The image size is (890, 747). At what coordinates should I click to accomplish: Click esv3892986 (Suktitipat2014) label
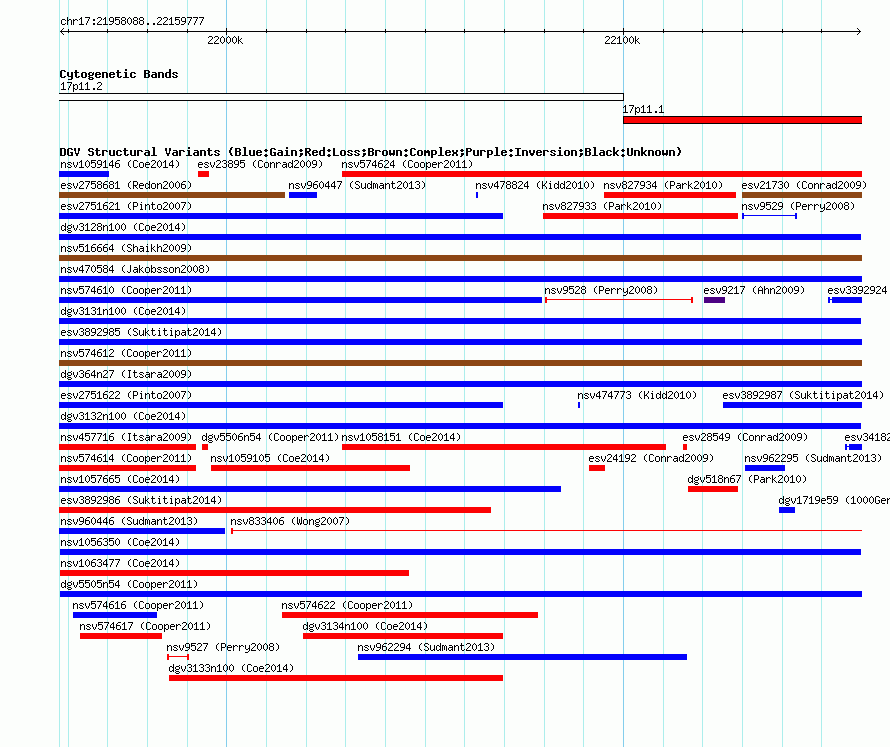click(x=141, y=501)
